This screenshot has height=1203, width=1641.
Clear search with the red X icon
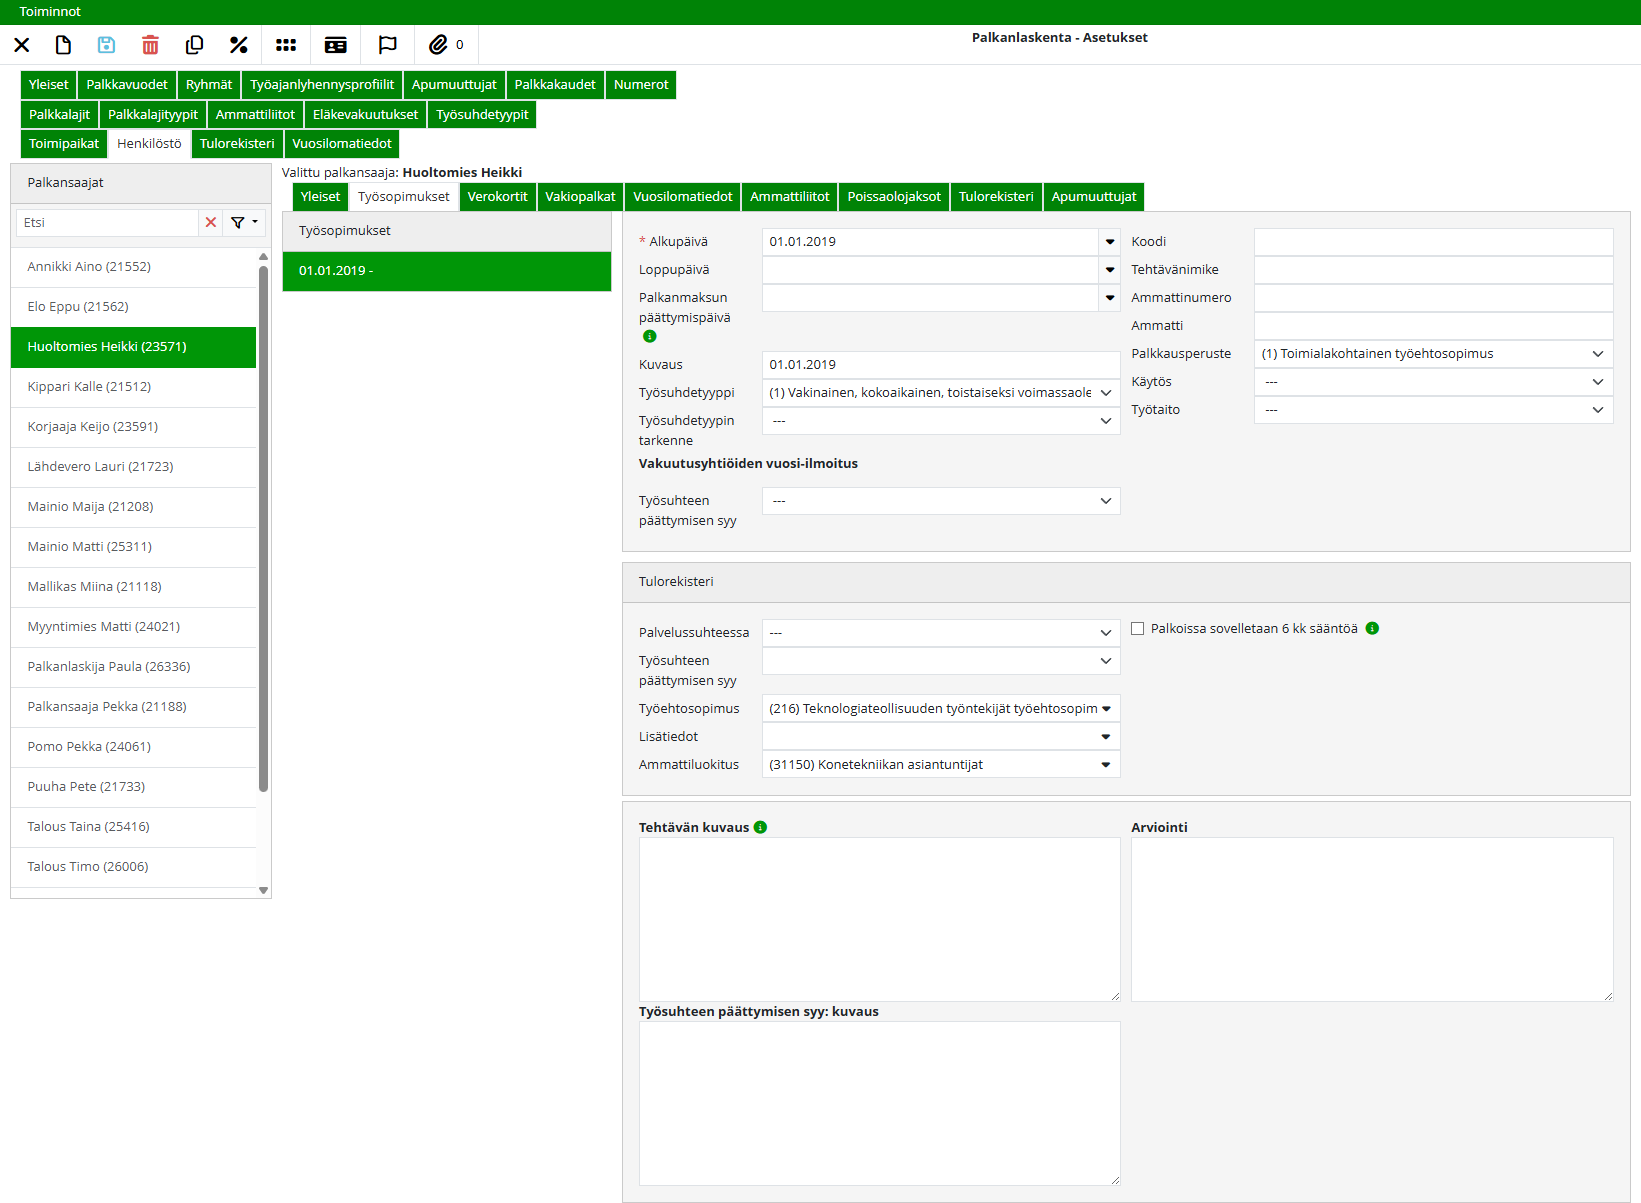click(210, 223)
